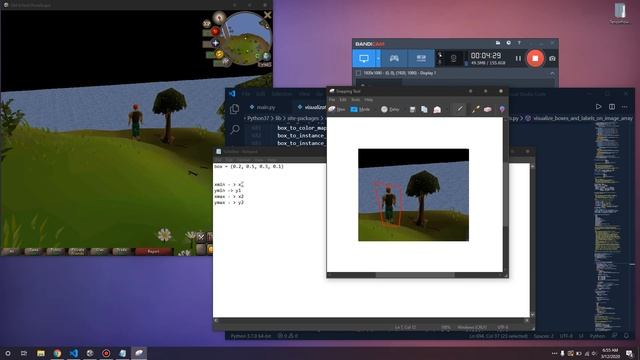This screenshot has height=360, width=640.
Task: Run Python file with VS Code play button
Action: (x=598, y=107)
